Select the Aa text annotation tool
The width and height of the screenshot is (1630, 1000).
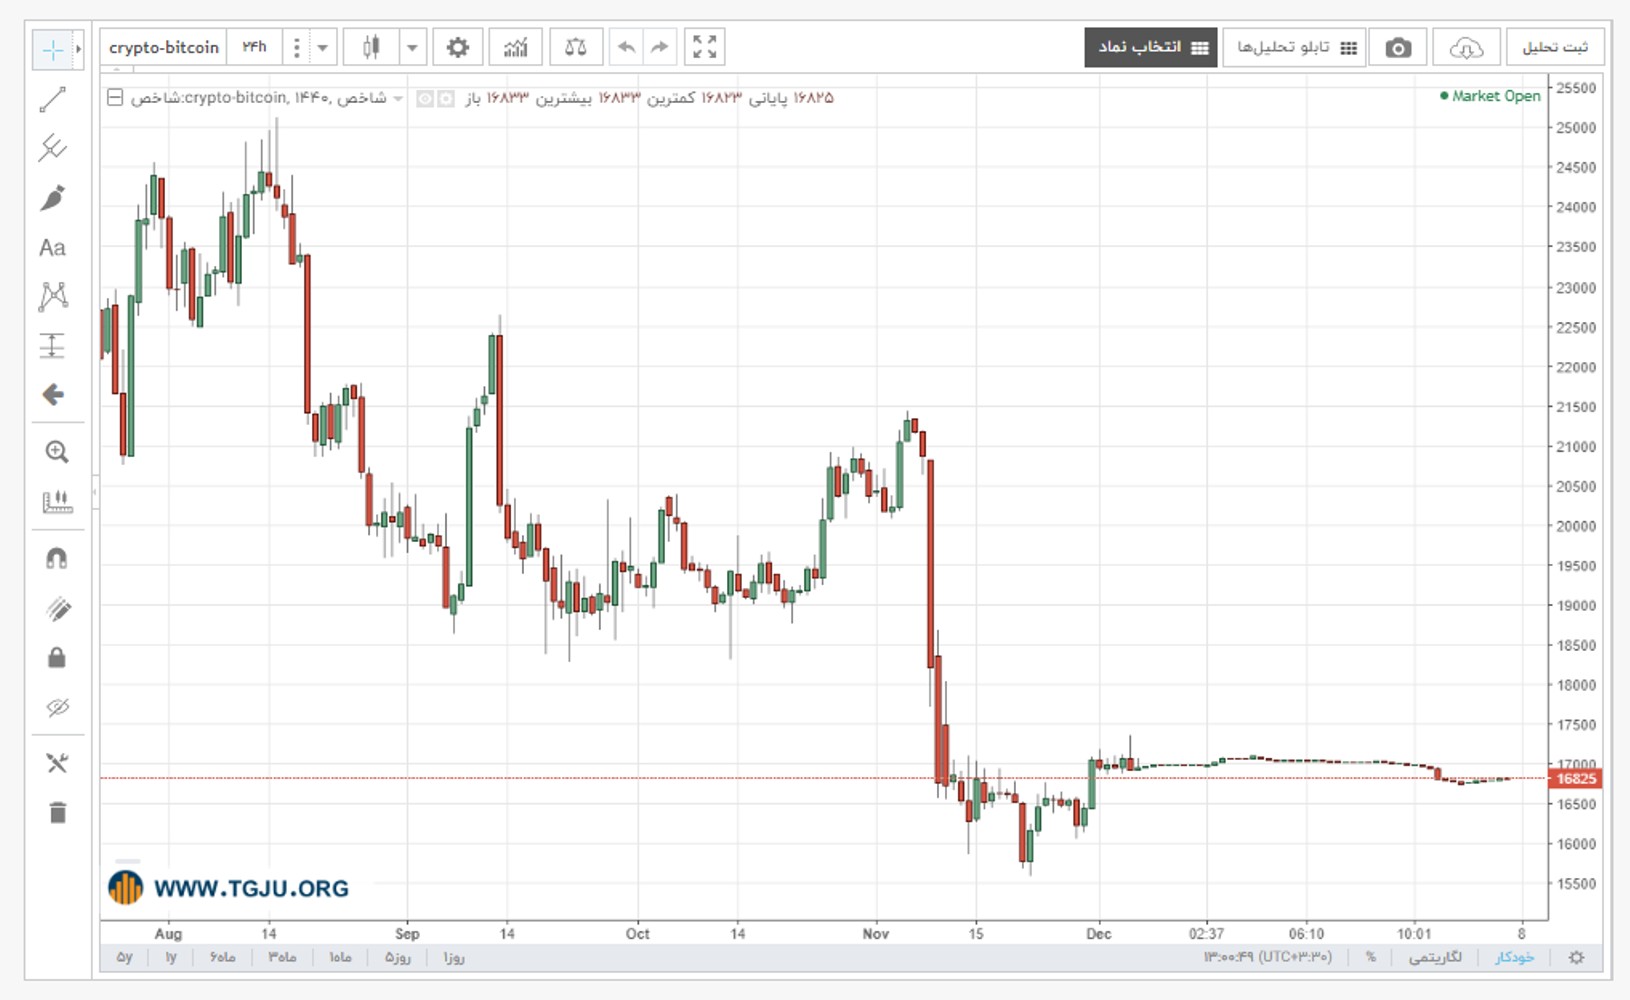pos(52,247)
